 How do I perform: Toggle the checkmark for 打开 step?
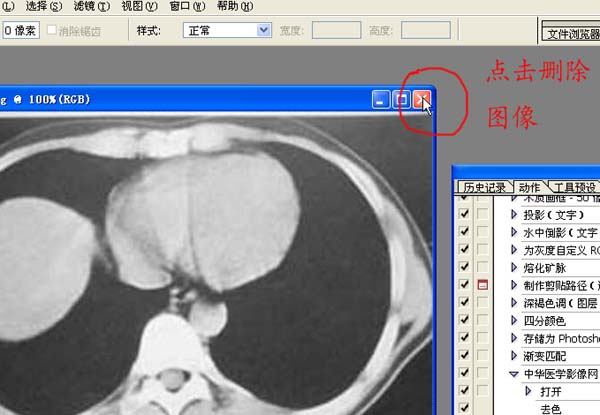[x=464, y=390]
